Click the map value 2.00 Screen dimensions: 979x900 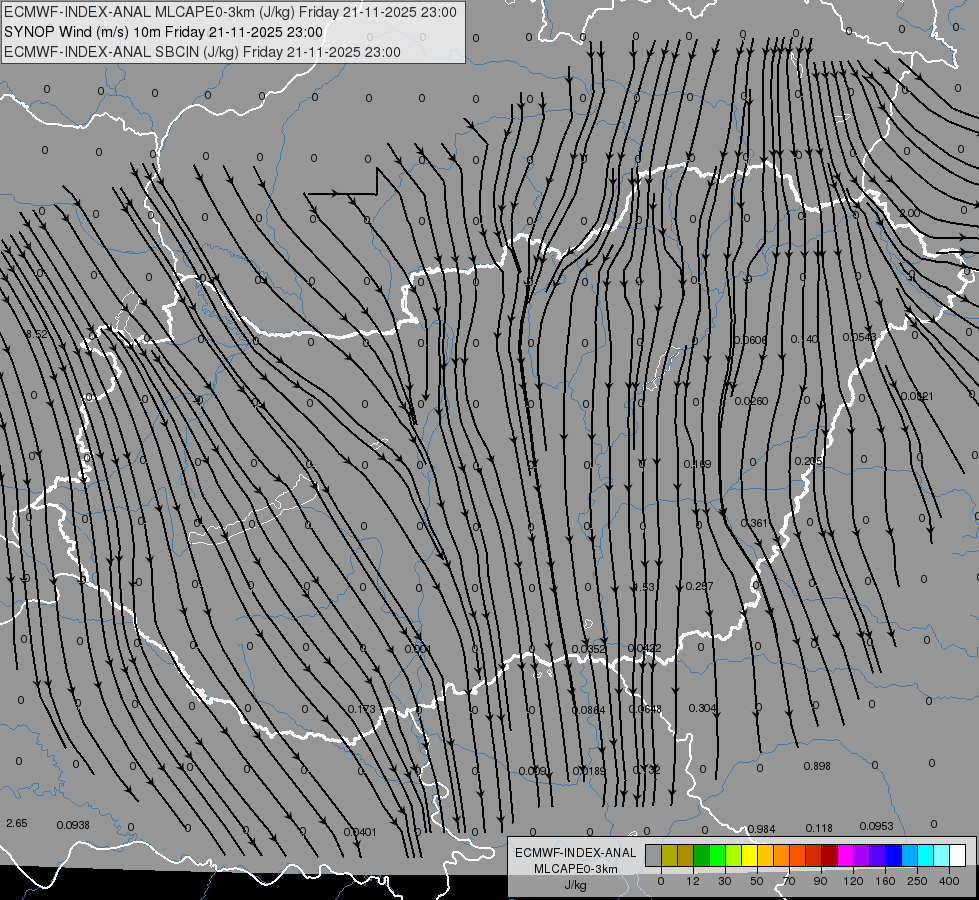[x=909, y=214]
